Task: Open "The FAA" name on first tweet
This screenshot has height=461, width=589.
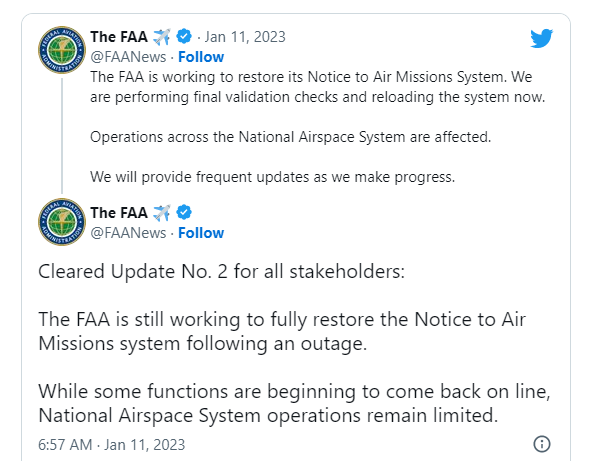Action: click(x=119, y=37)
